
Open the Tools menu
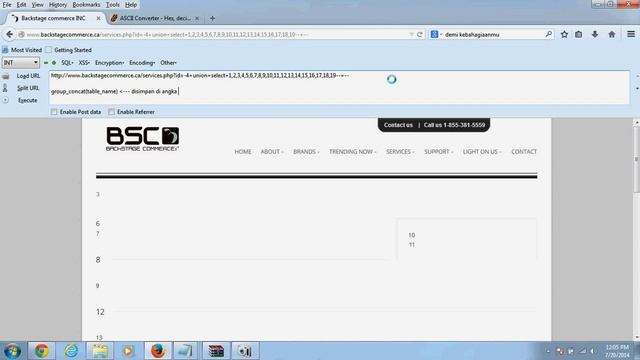[113, 5]
